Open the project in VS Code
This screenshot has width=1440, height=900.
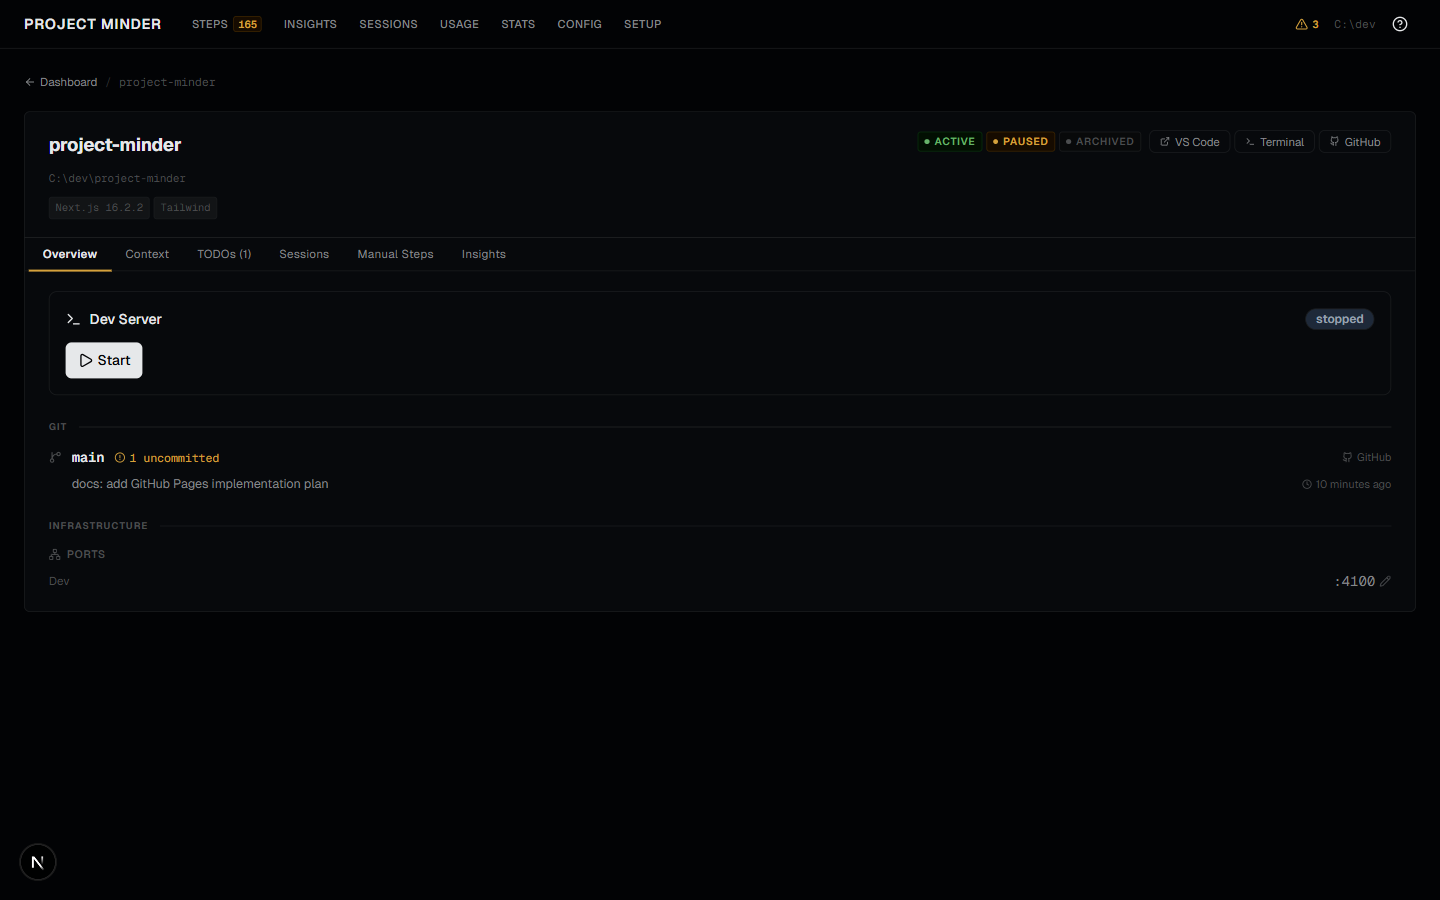click(x=1189, y=141)
